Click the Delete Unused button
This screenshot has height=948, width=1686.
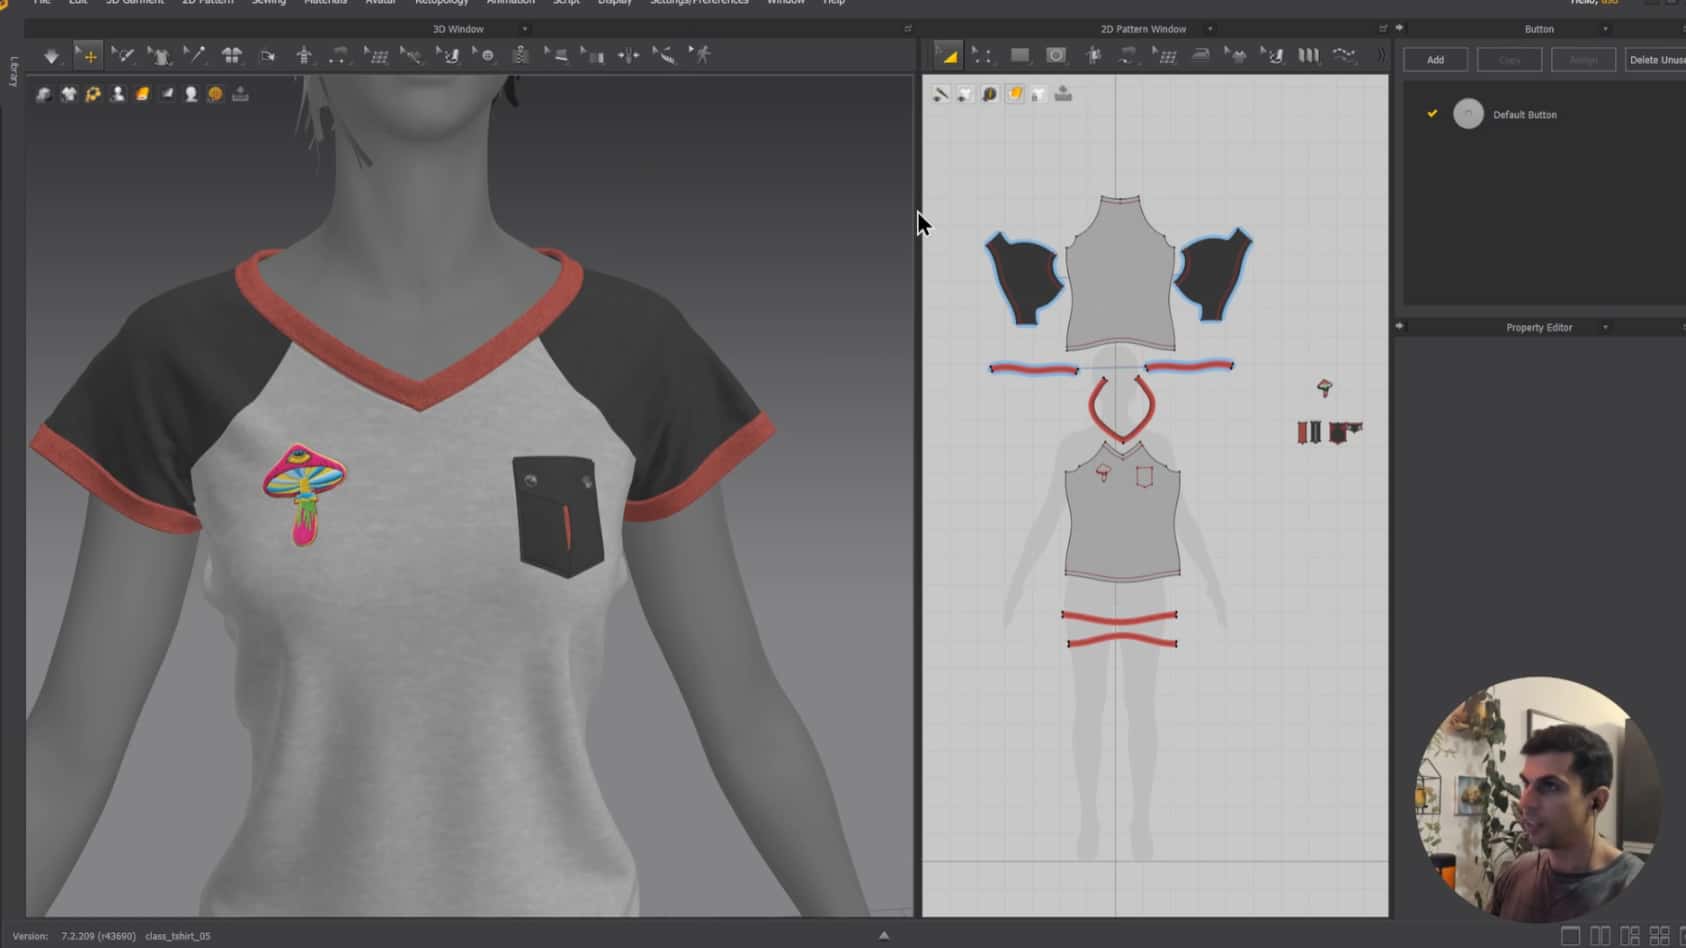click(1656, 60)
